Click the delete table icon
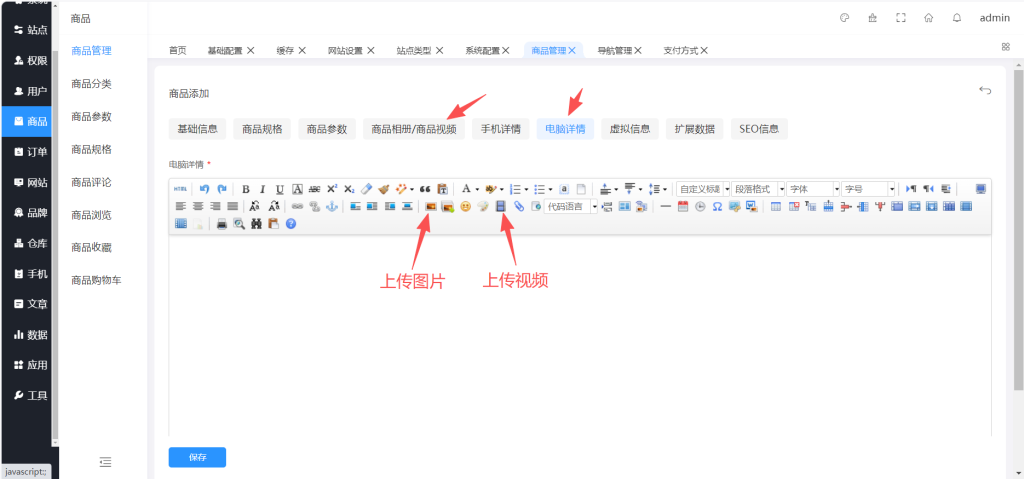 click(x=794, y=206)
